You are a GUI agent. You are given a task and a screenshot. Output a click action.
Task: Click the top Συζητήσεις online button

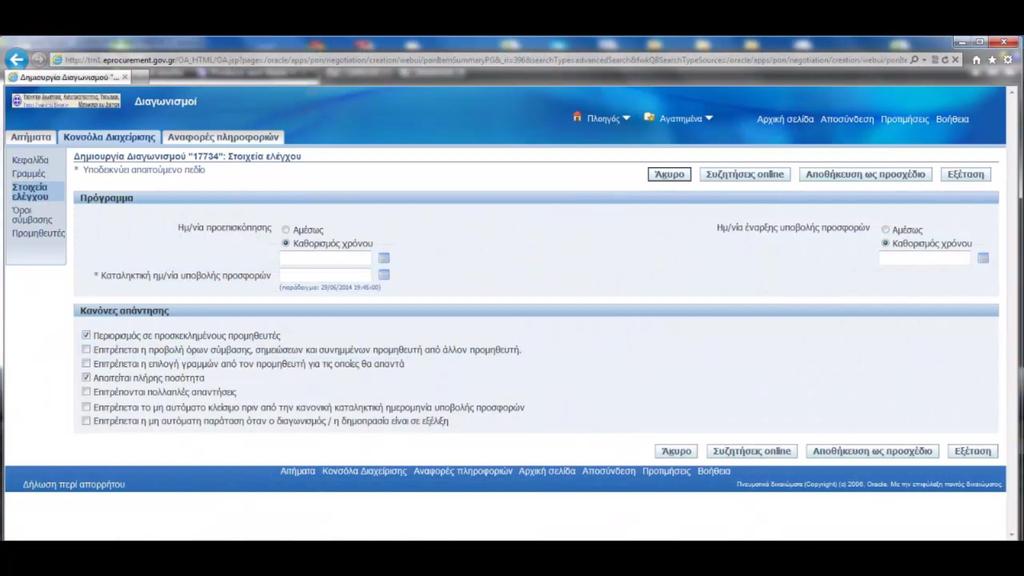[x=744, y=174]
